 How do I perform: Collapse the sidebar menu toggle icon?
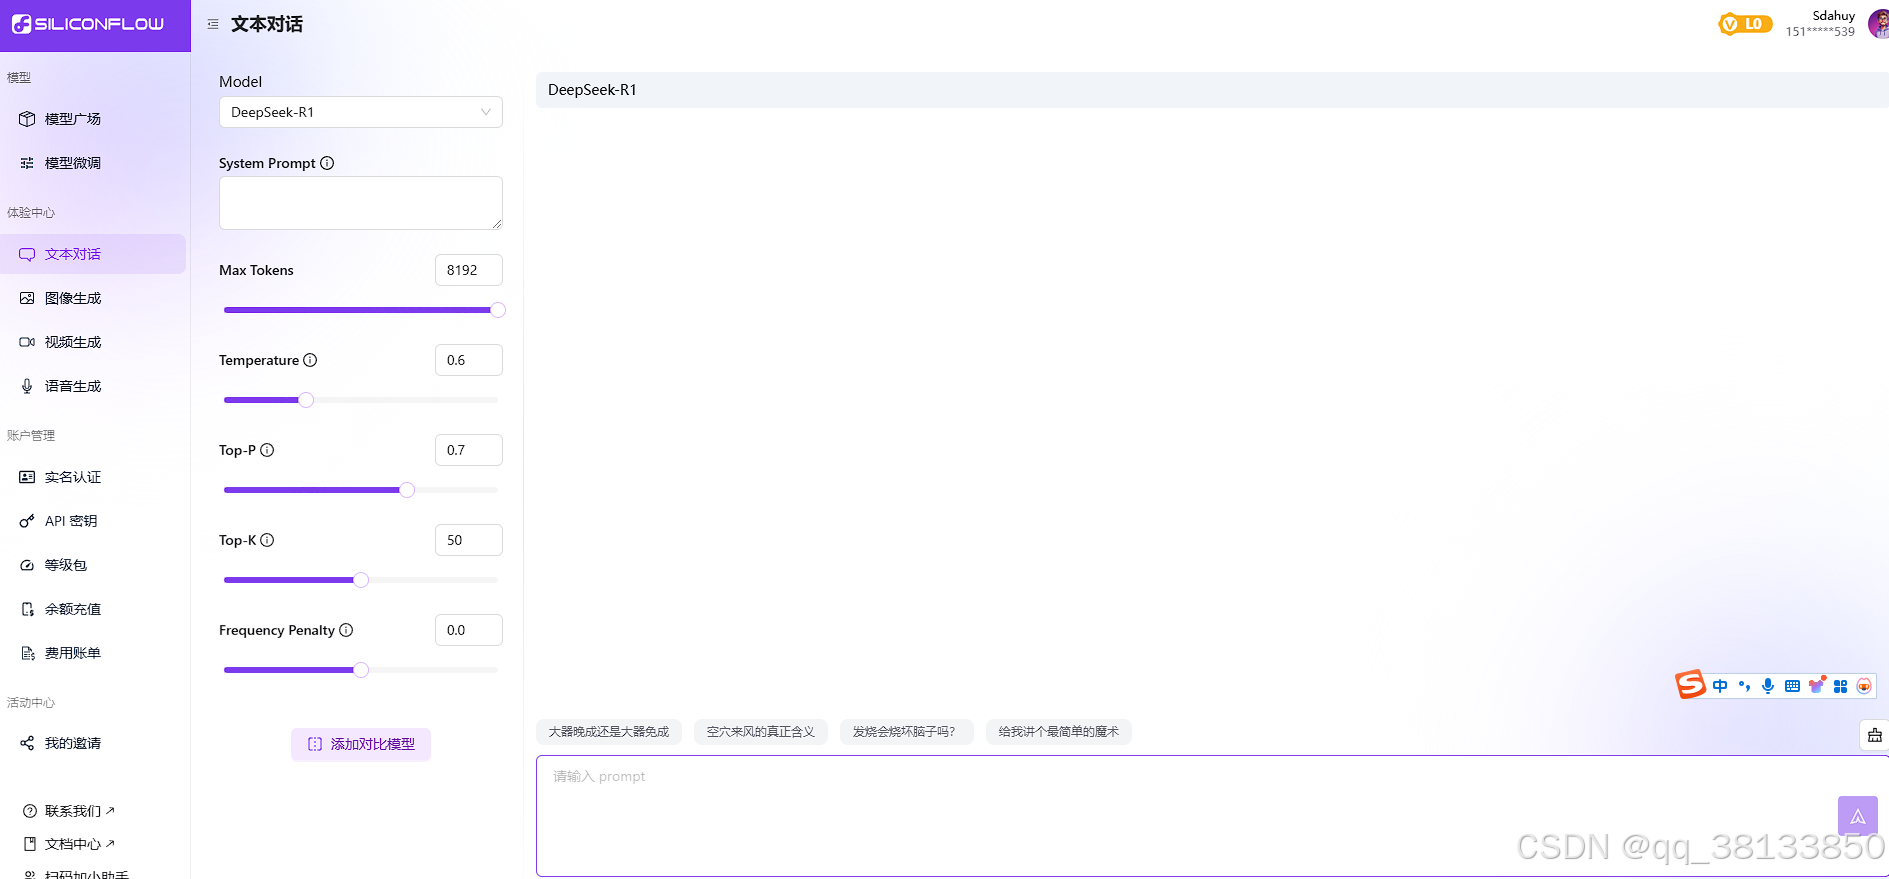point(213,24)
